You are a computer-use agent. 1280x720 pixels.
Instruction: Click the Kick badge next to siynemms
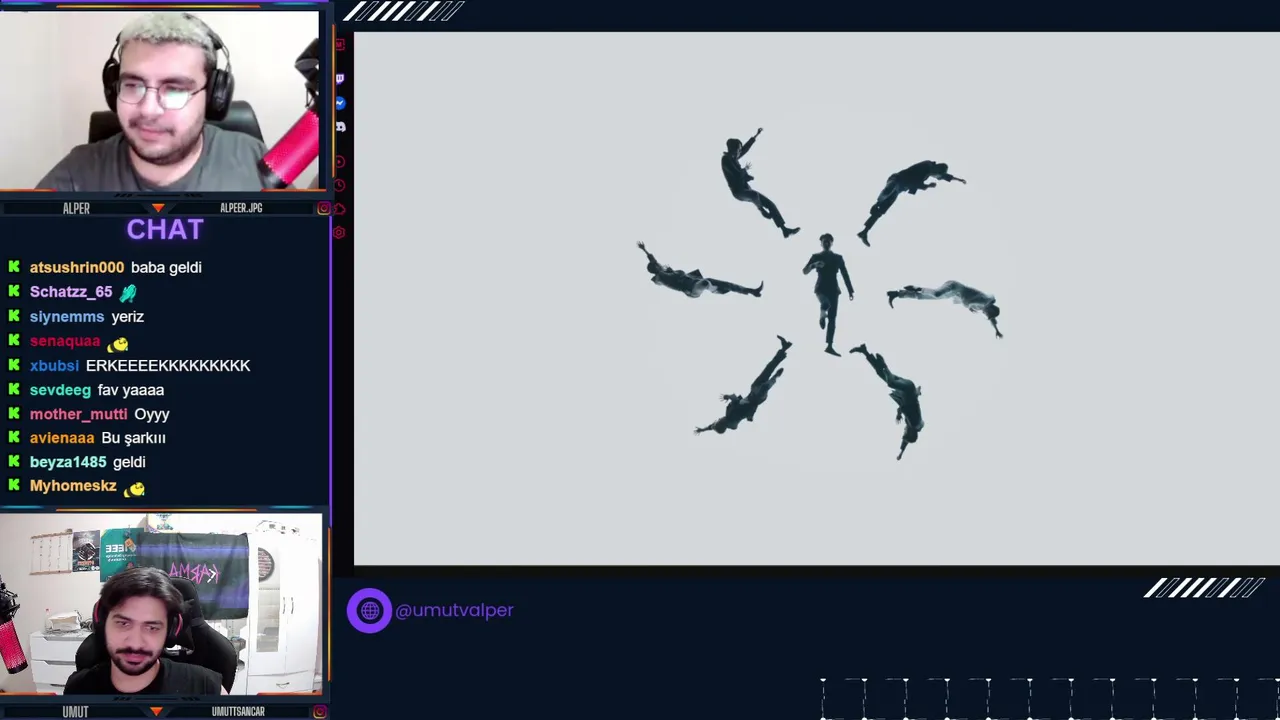[x=14, y=316]
